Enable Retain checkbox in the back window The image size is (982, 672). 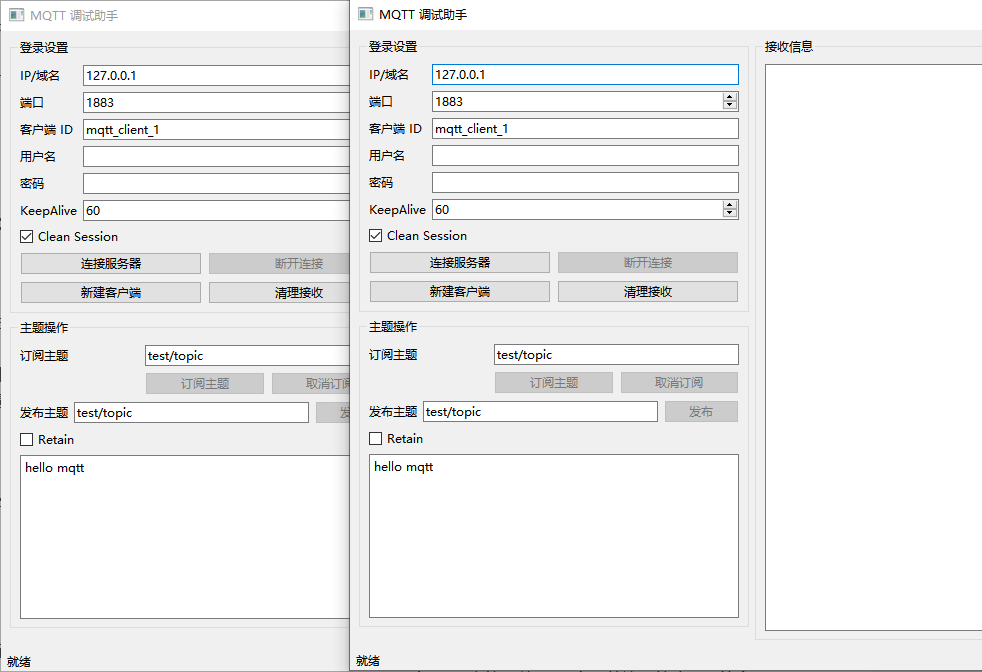26,440
